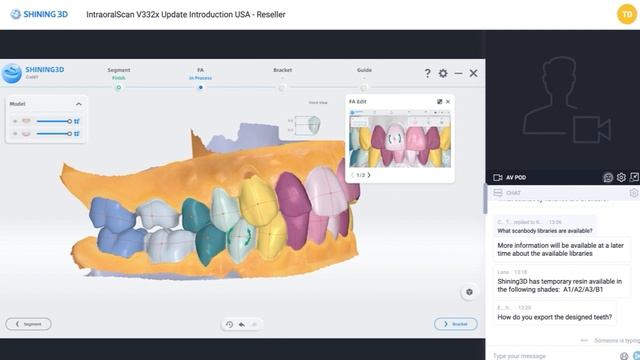The image size is (640, 360).
Task: Open AV POD settings gear
Action: click(x=621, y=178)
